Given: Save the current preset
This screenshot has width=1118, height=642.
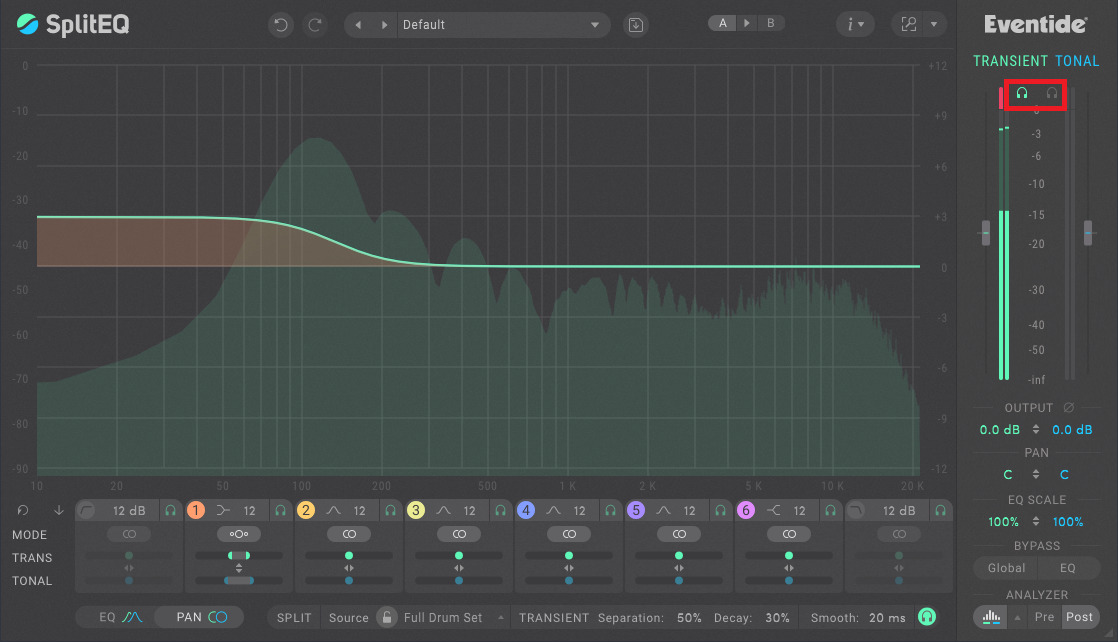Looking at the screenshot, I should (635, 25).
